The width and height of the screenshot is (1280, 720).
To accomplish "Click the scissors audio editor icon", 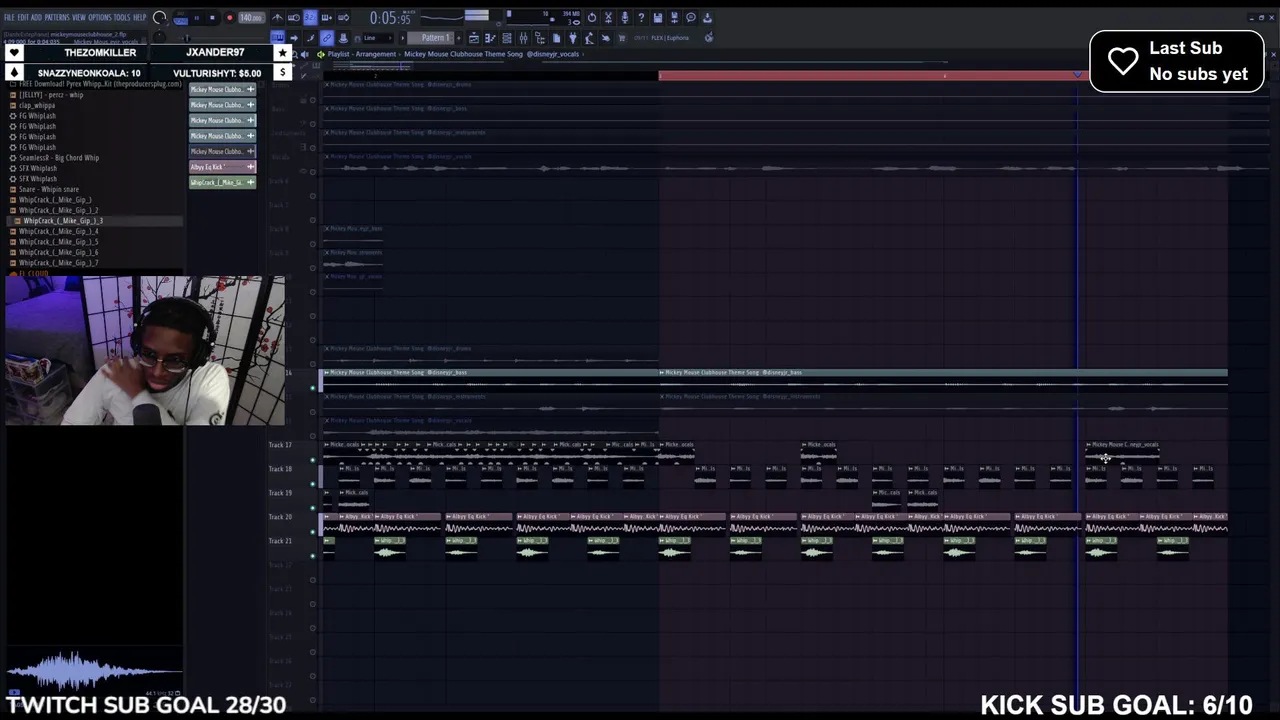I will tap(608, 18).
